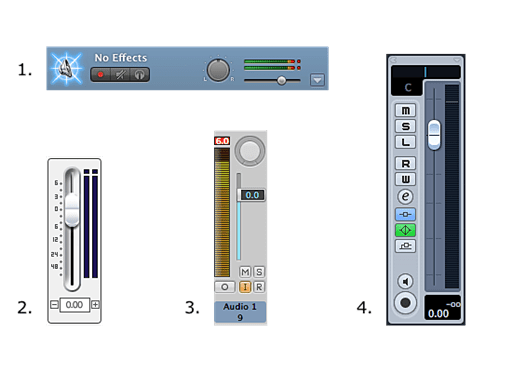Toggle the sends bypass icon below the green EQ icon
The image size is (512, 372).
pos(405,246)
